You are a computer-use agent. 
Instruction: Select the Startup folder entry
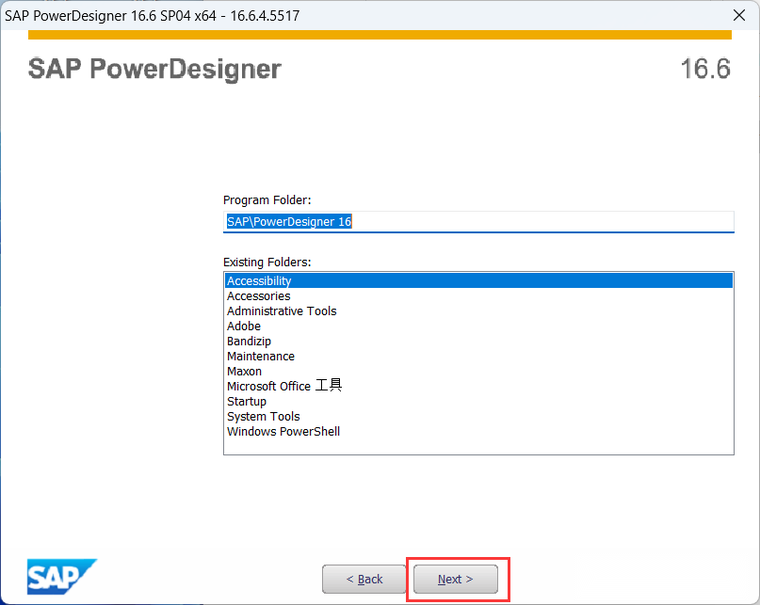point(478,401)
